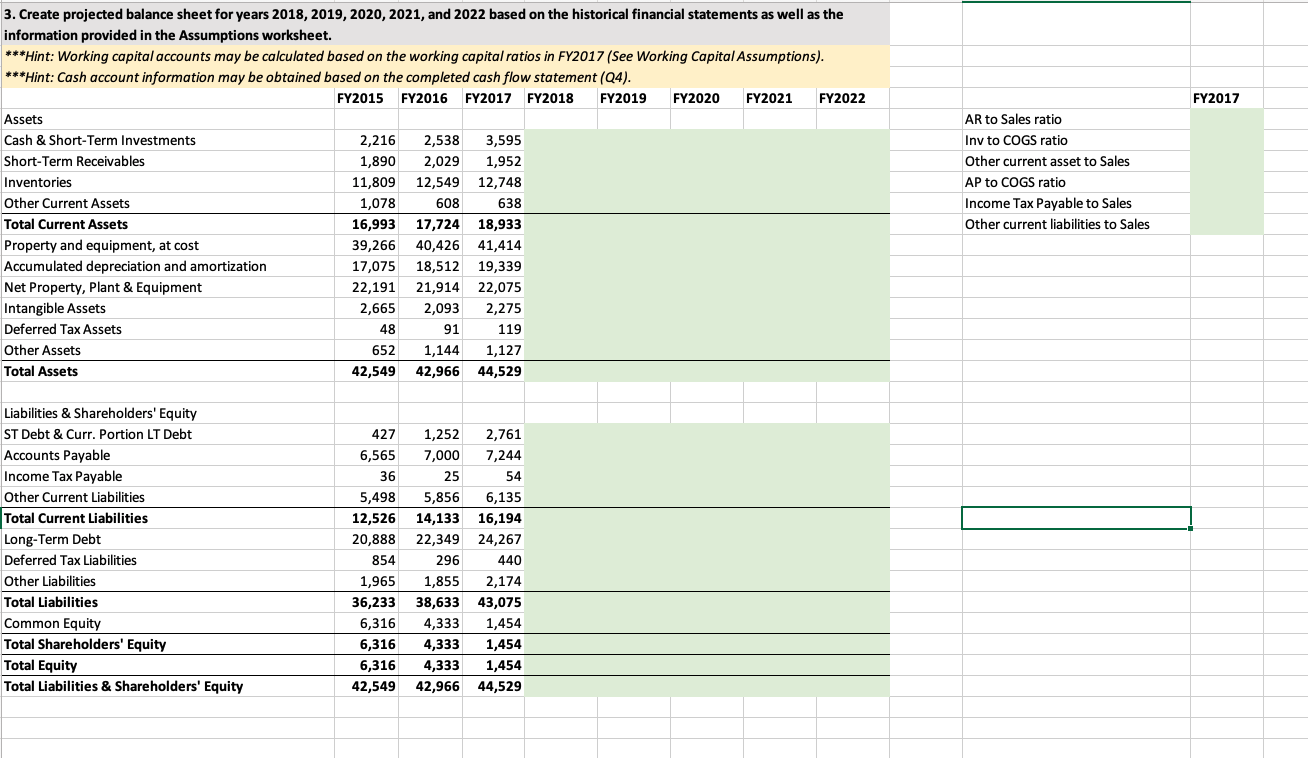The image size is (1308, 758).
Task: Click the Common Equity FY2017 value 1,454
Action: pos(500,623)
